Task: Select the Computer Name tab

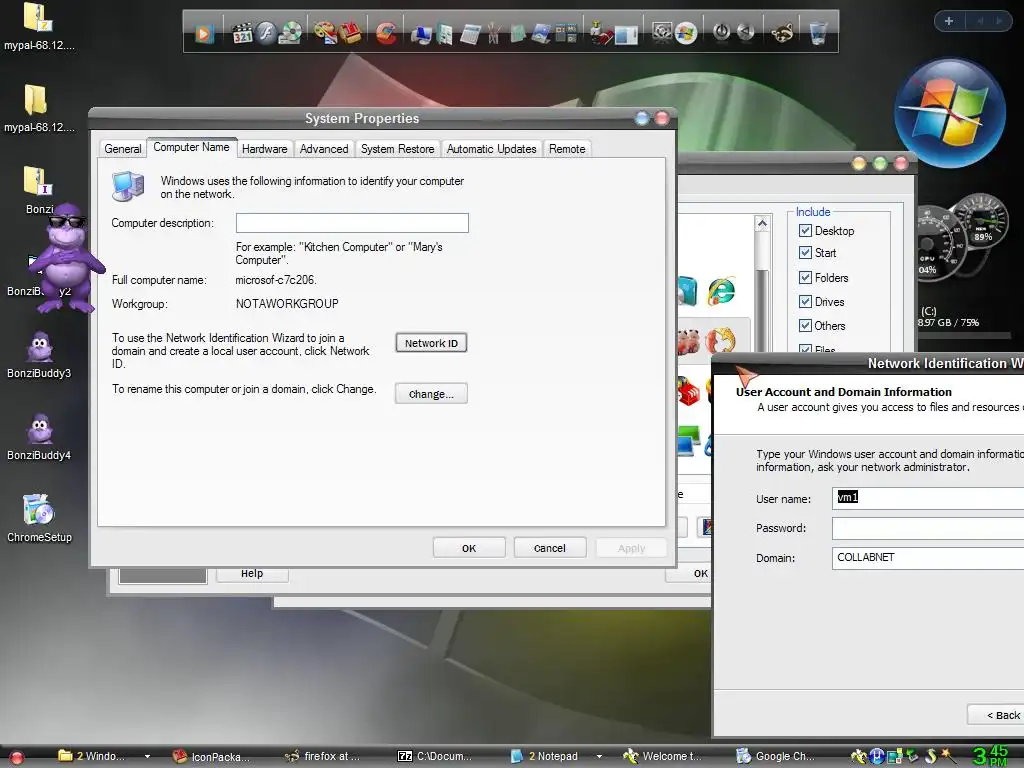Action: [191, 148]
